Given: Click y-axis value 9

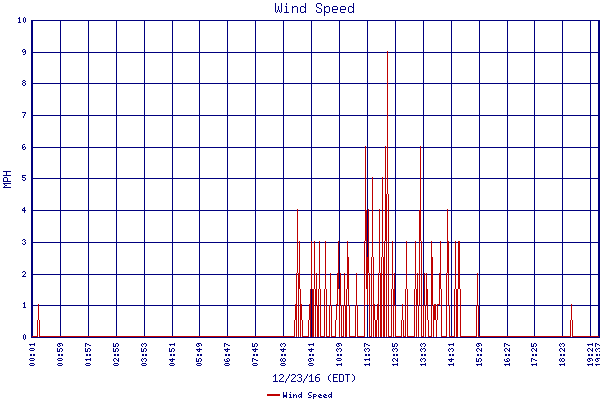Looking at the screenshot, I should coord(24,52).
